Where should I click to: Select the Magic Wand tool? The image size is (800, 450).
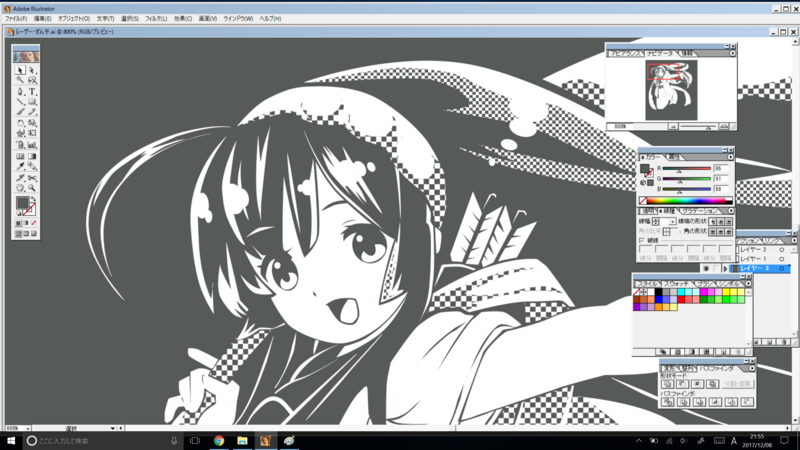click(x=20, y=81)
